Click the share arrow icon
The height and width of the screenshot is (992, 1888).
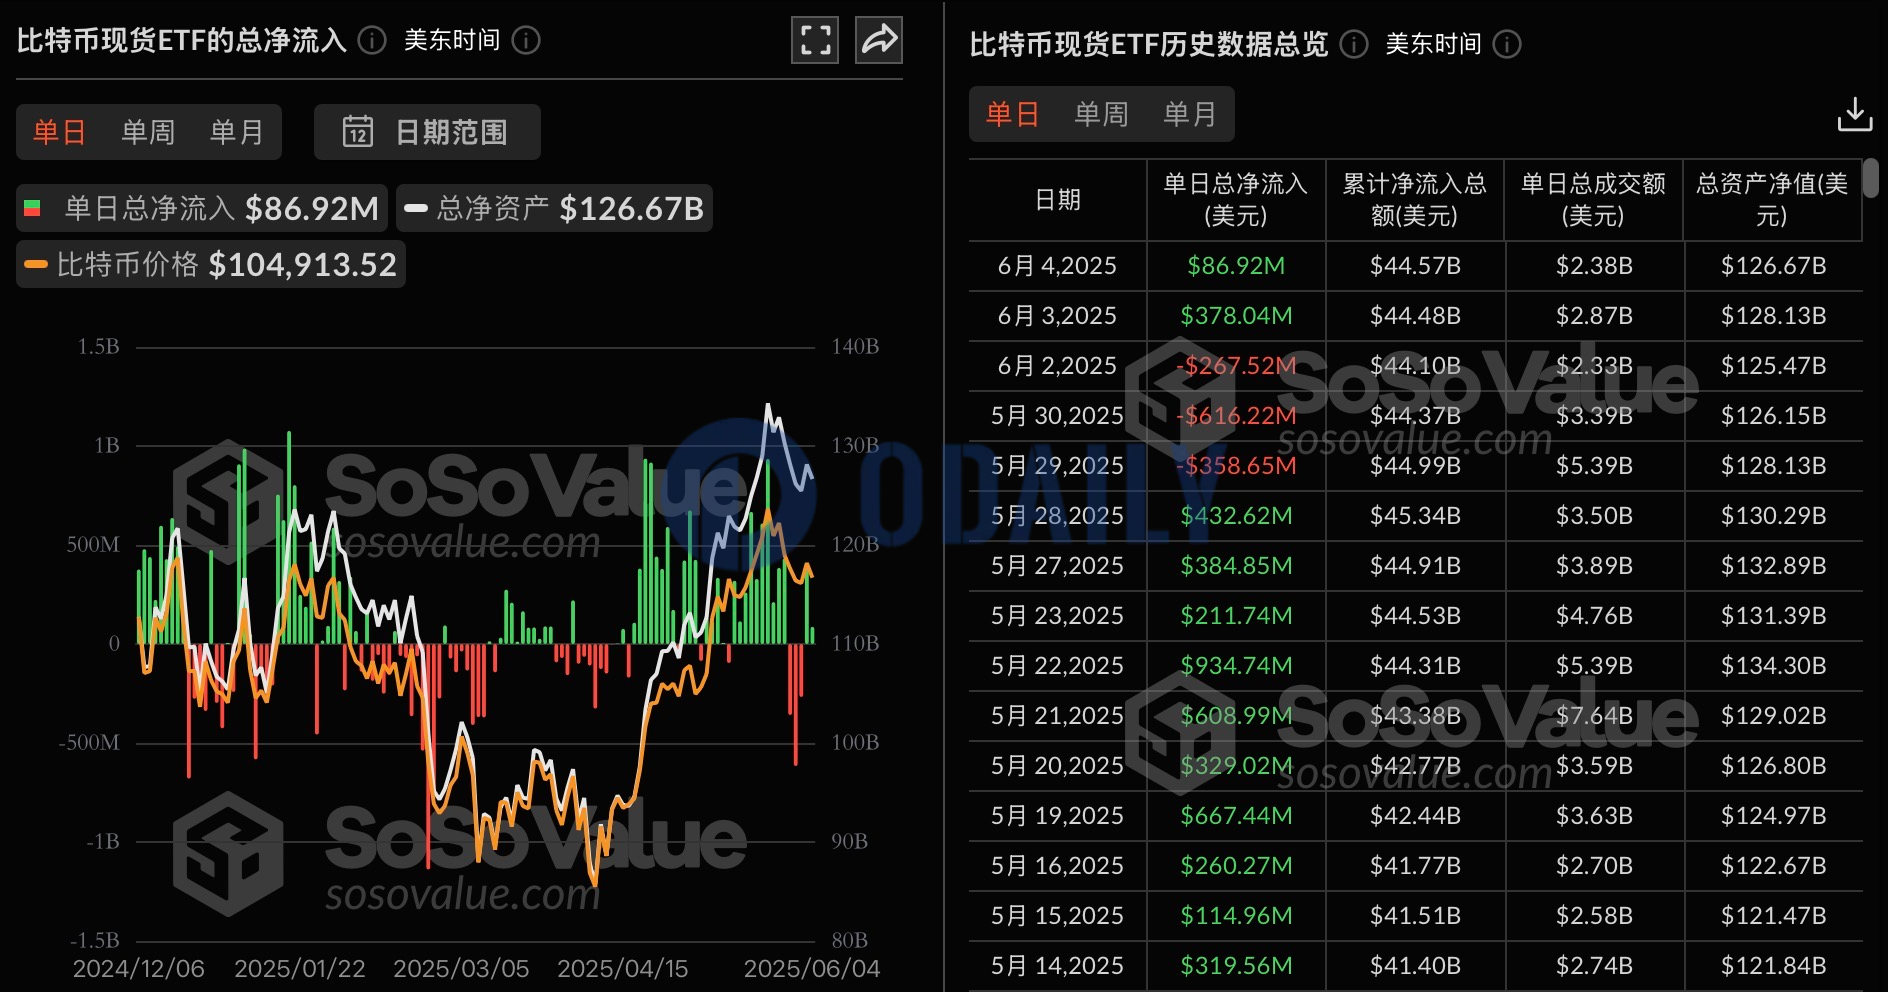879,40
